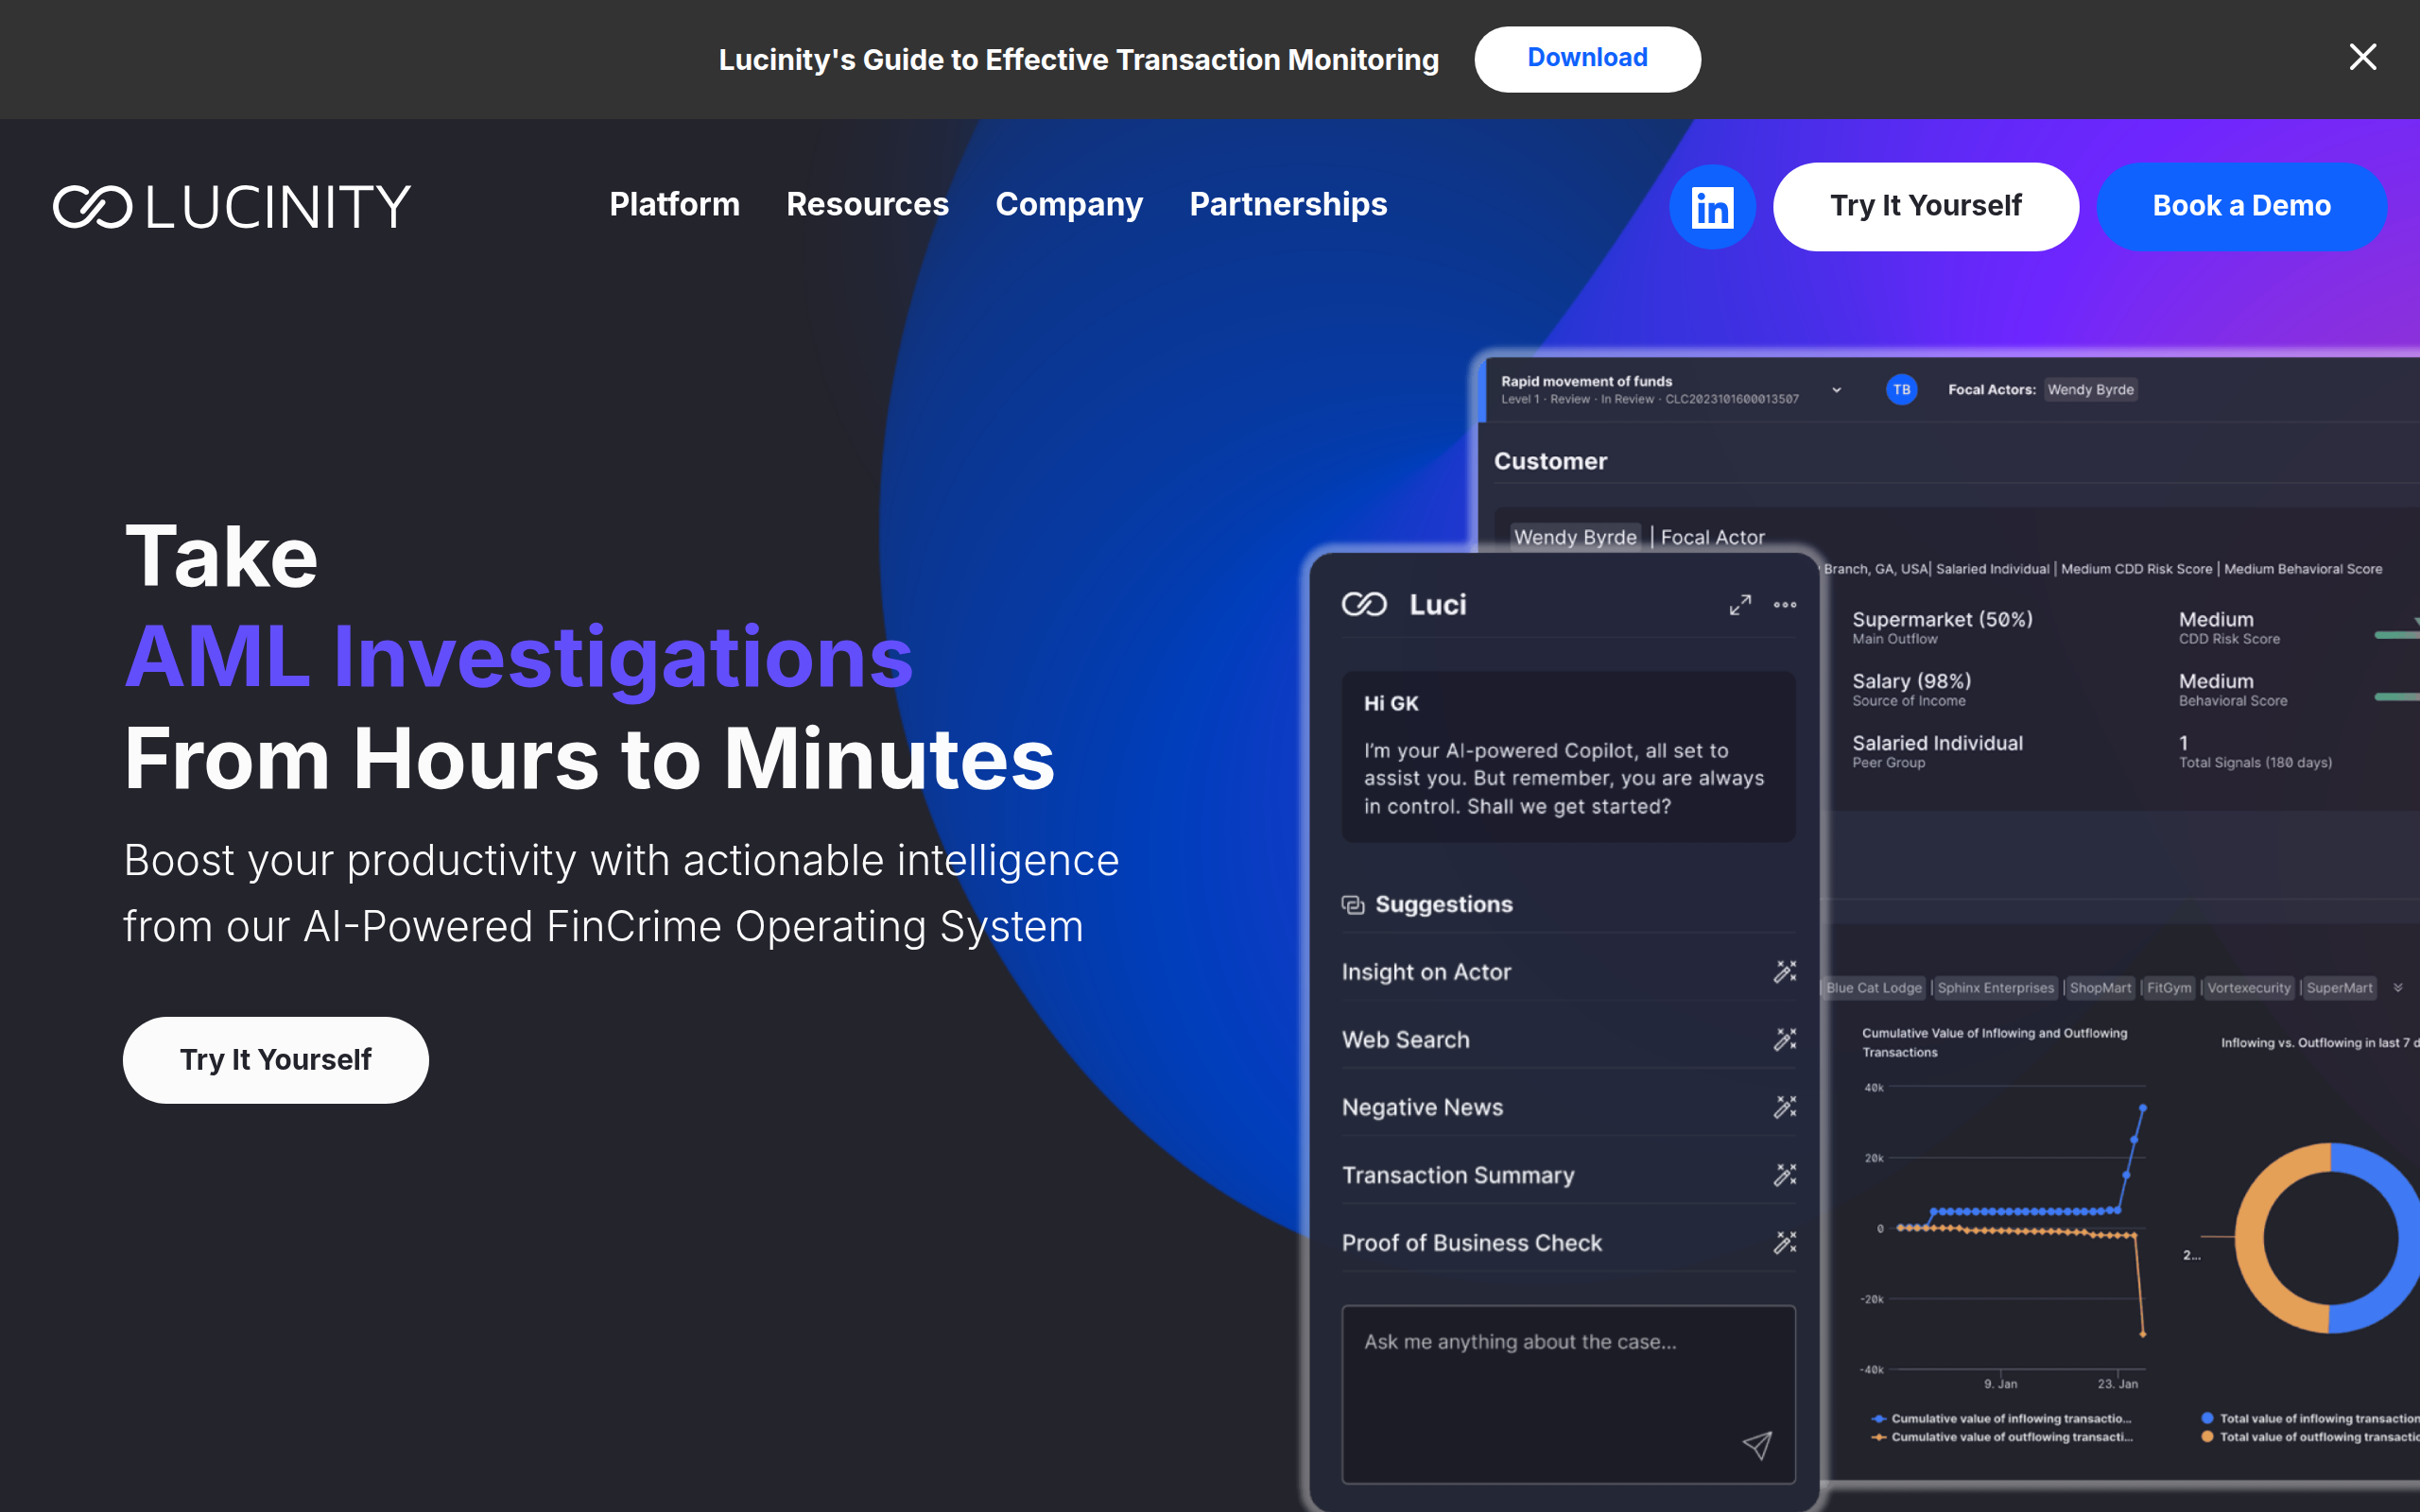Click the magic wand icon for Negative News

[x=1785, y=1106]
